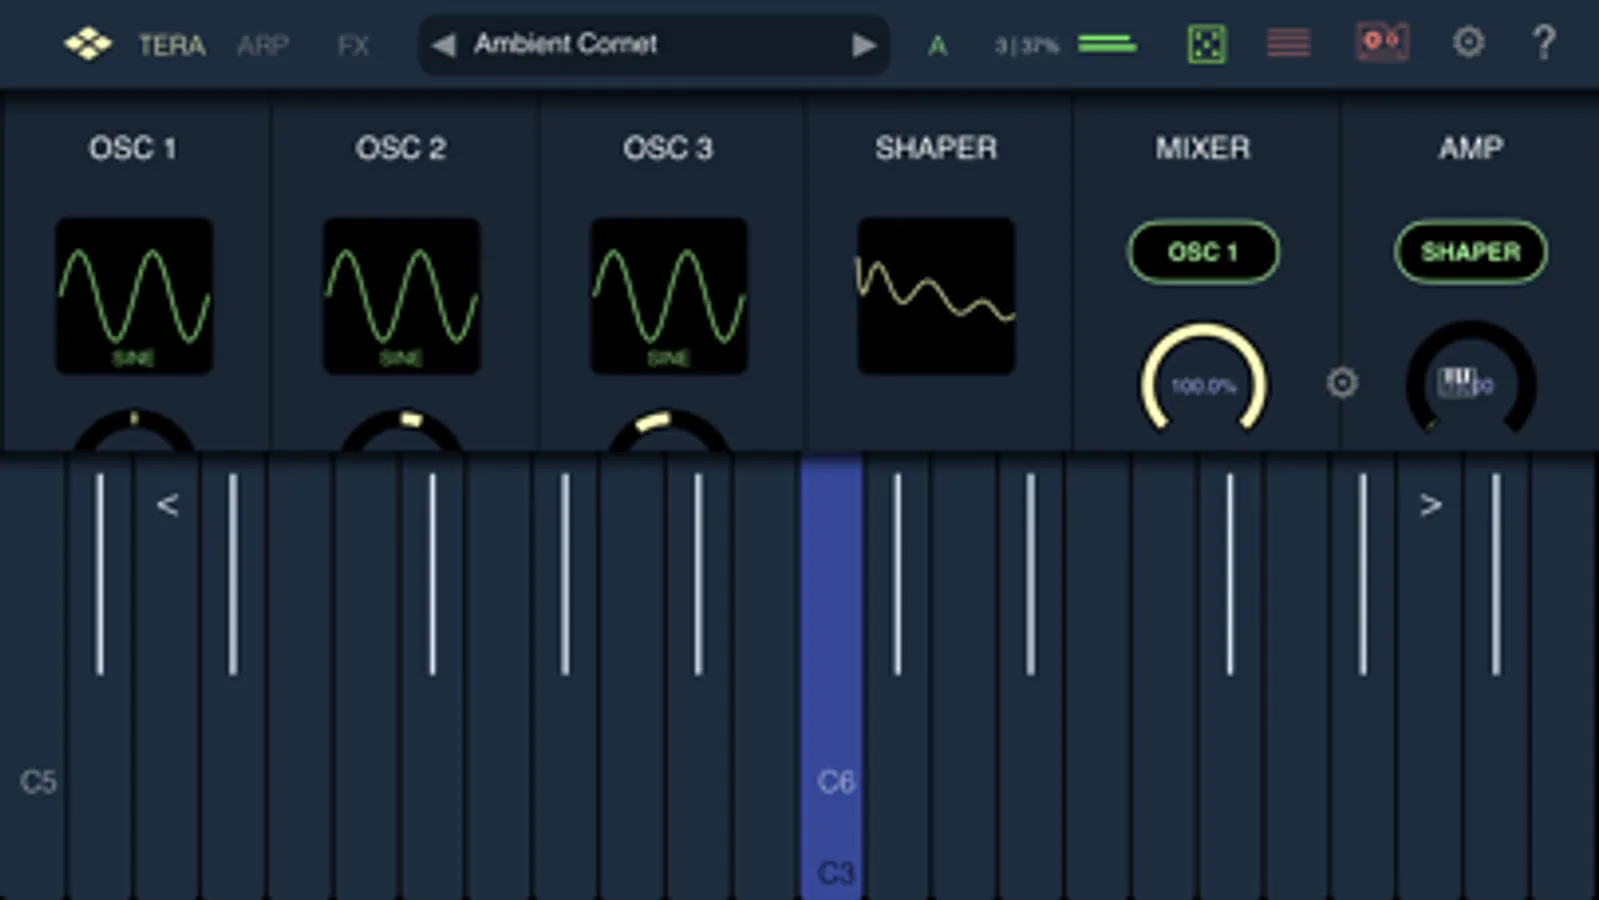The width and height of the screenshot is (1599, 900).
Task: Adjust the OSC 1 tuning knob
Action: point(134,430)
